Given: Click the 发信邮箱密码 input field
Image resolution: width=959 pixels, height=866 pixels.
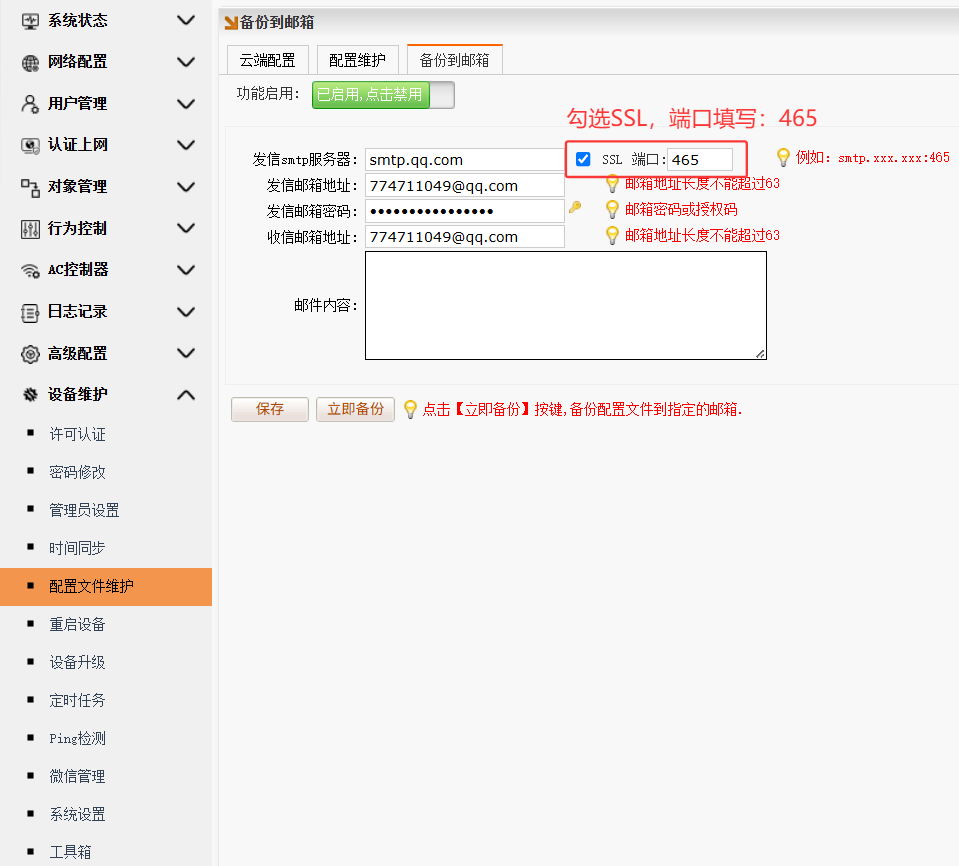Looking at the screenshot, I should [x=465, y=211].
